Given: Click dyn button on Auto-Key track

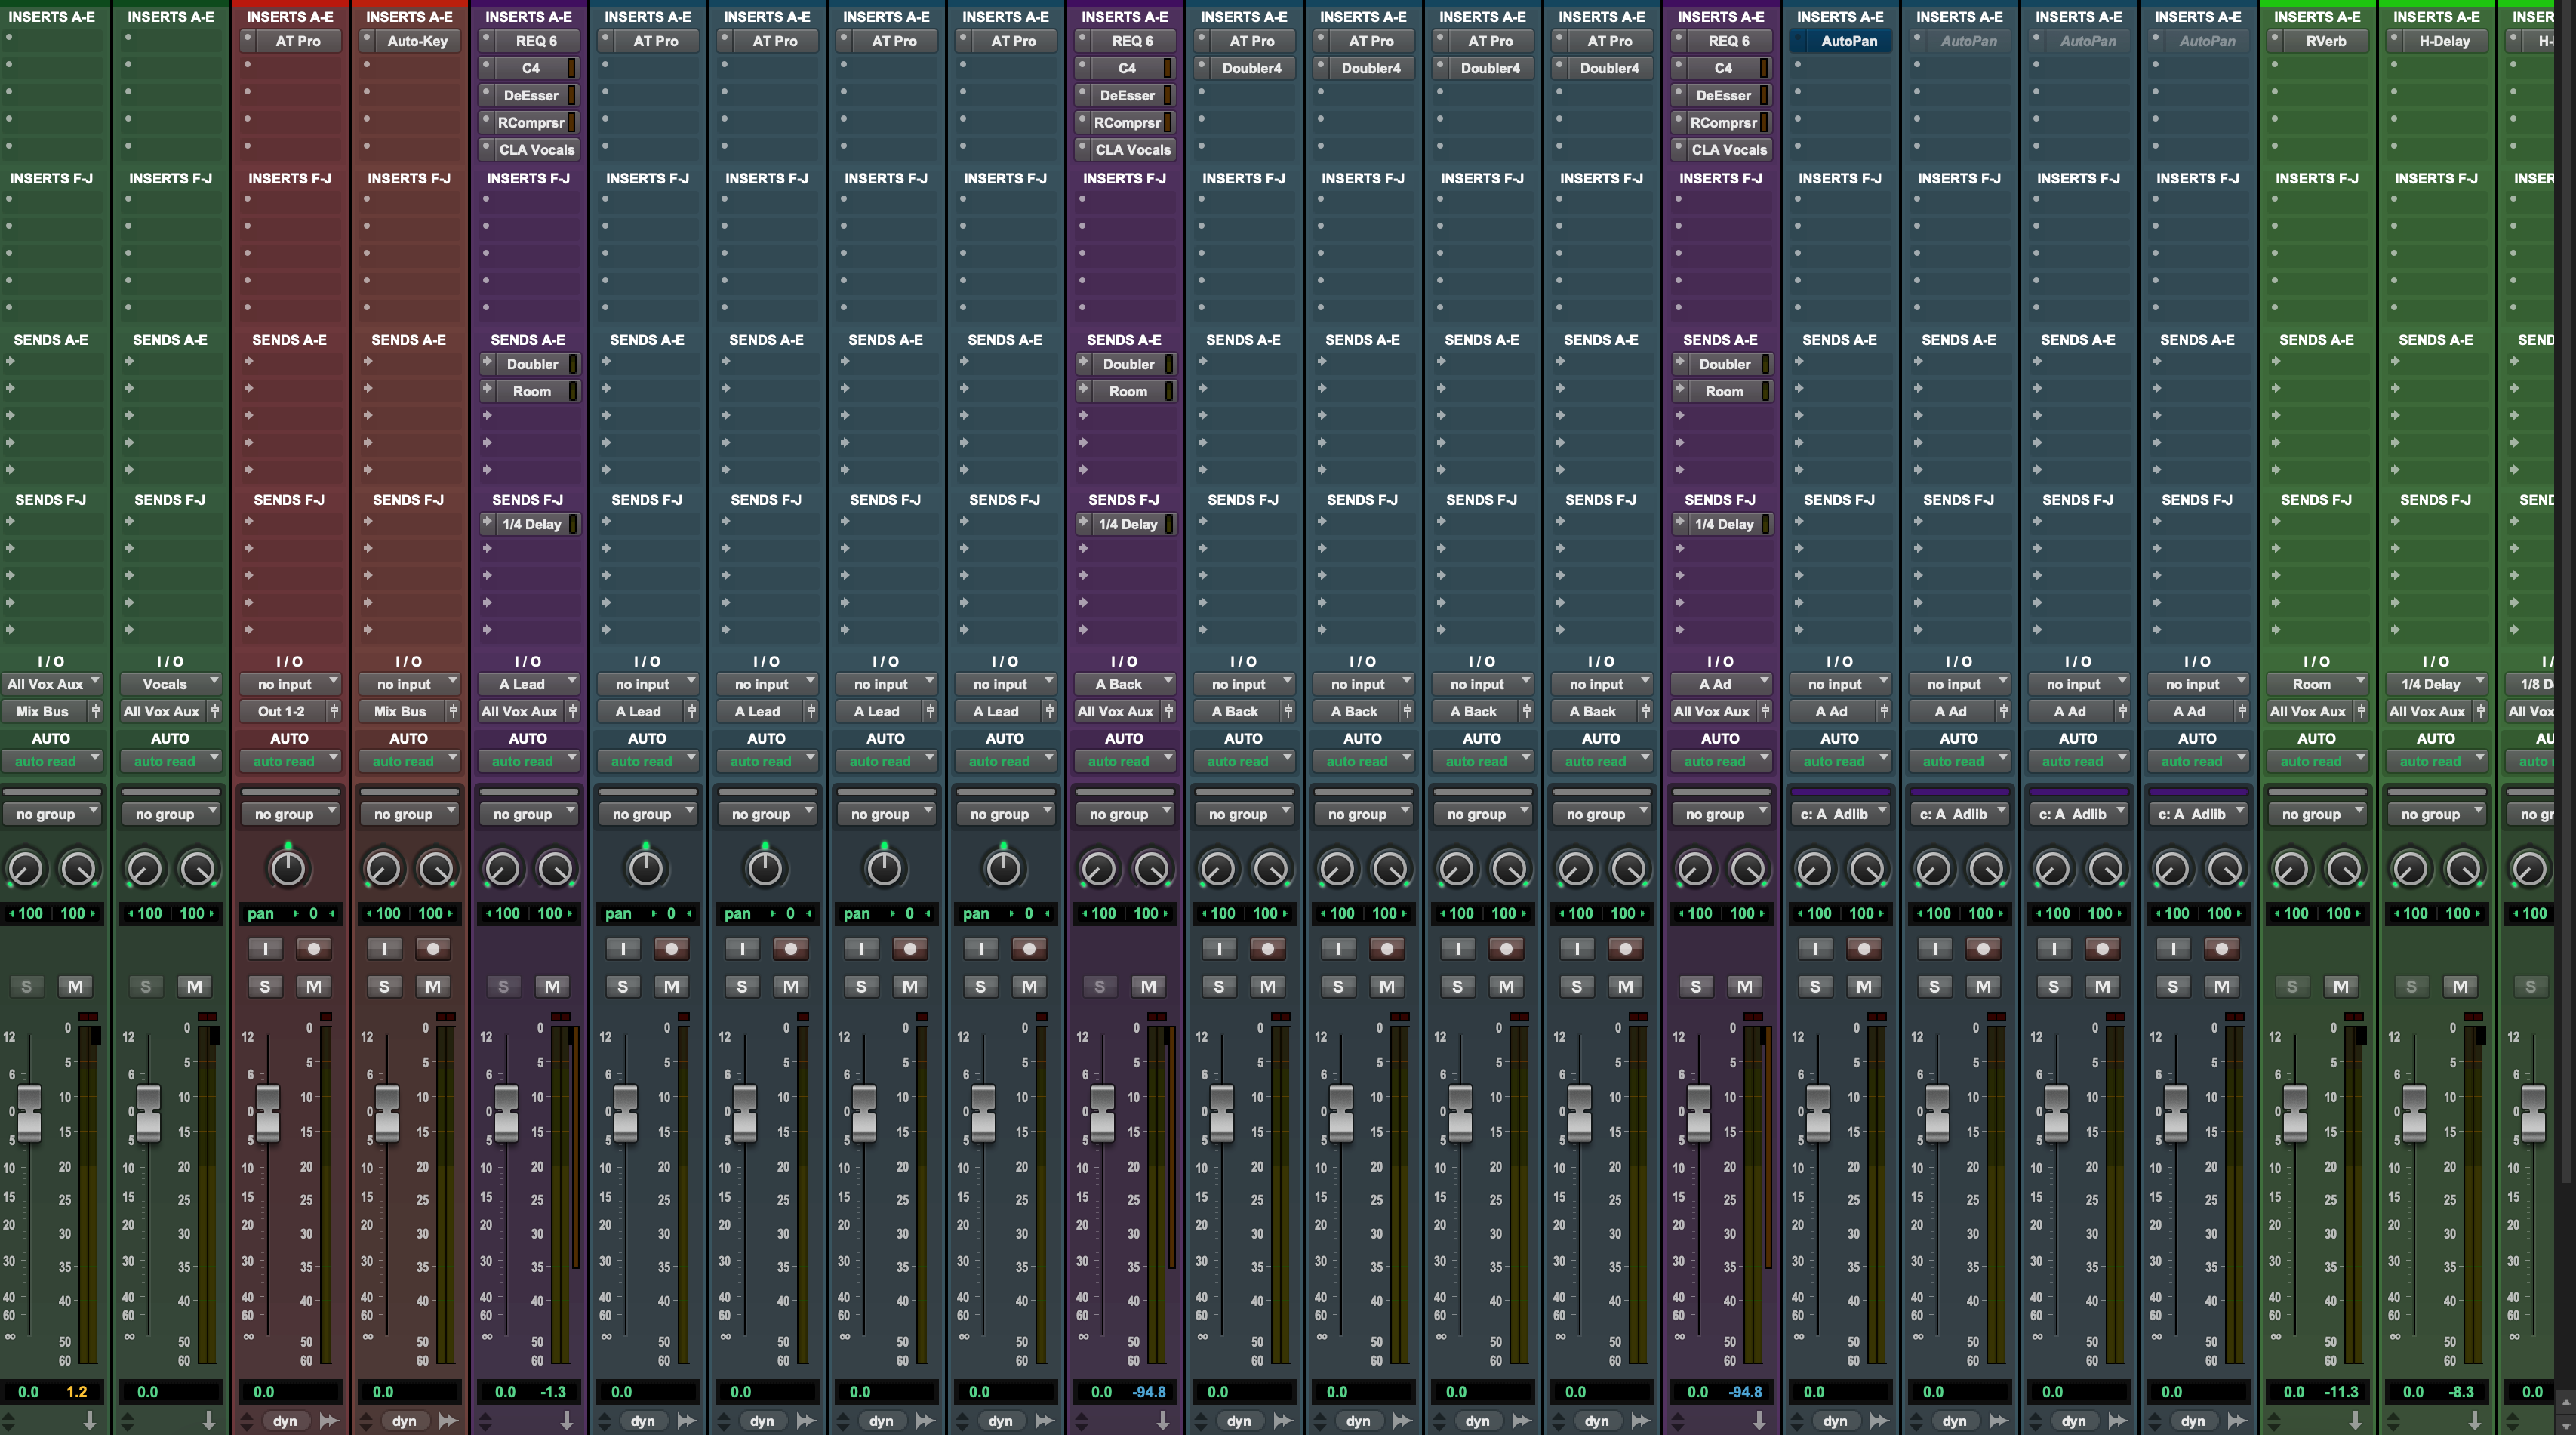Looking at the screenshot, I should pos(404,1420).
